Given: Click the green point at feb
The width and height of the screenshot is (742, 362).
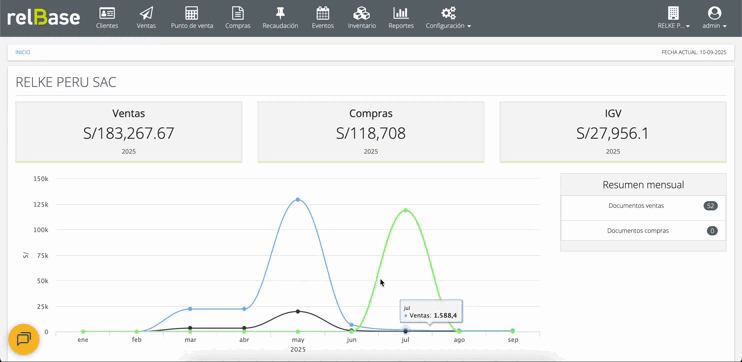Looking at the screenshot, I should (x=136, y=332).
